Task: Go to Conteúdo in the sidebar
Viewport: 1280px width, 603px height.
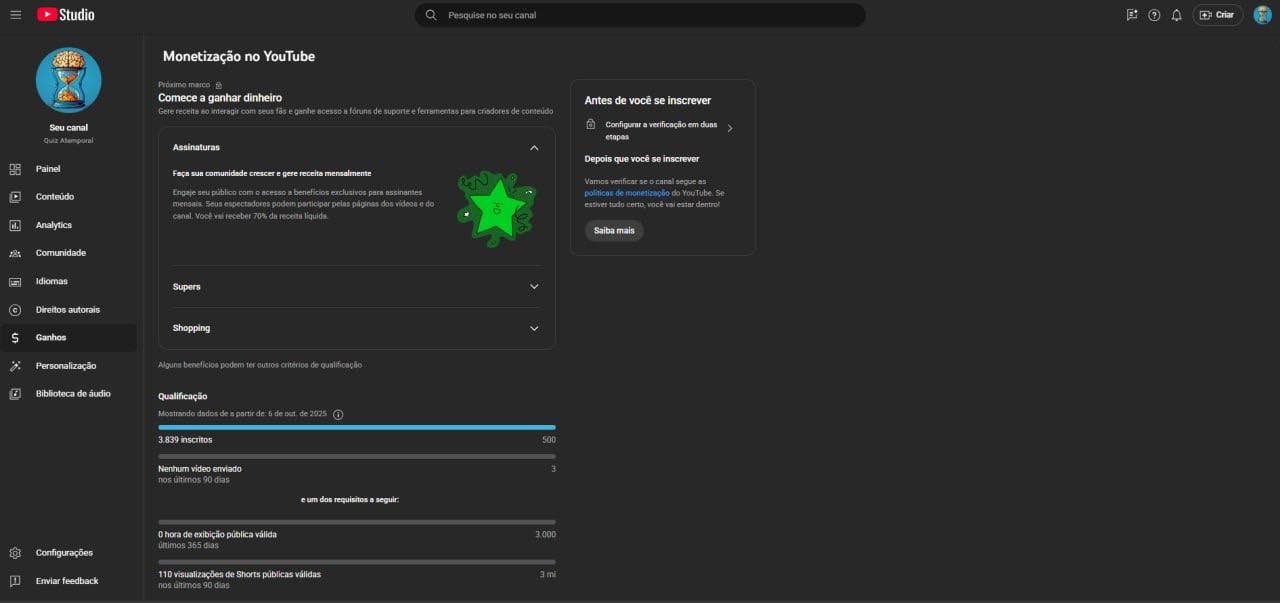Action: pos(55,197)
